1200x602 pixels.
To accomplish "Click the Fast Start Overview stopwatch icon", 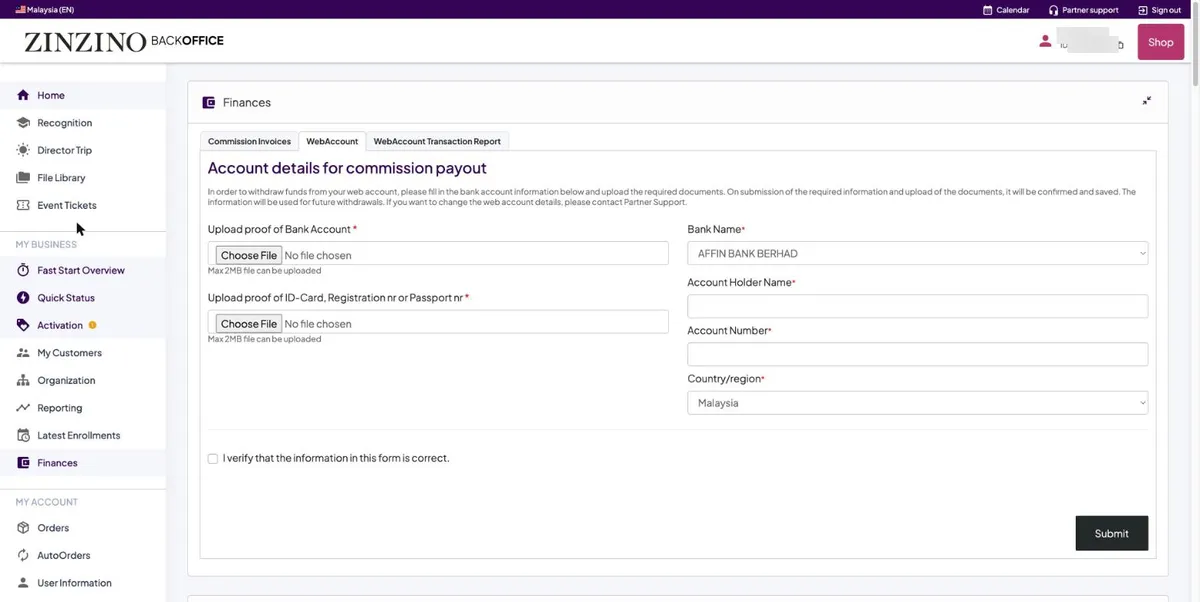I will (x=23, y=270).
